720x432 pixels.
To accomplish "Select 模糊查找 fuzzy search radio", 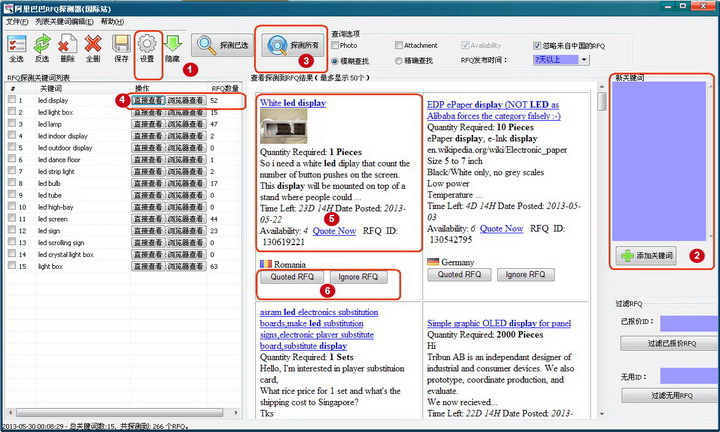I will [335, 61].
